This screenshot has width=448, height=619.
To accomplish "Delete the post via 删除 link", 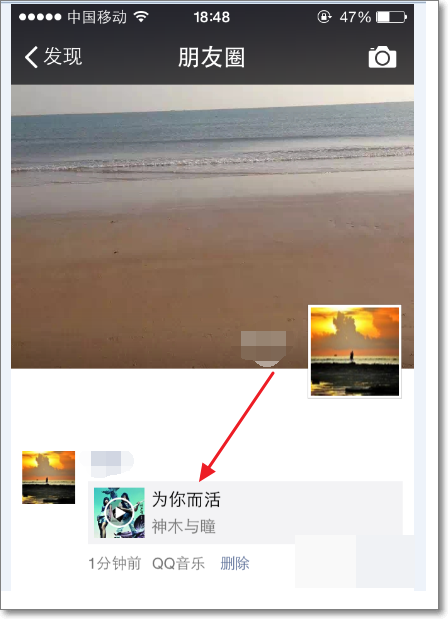I will [x=234, y=563].
